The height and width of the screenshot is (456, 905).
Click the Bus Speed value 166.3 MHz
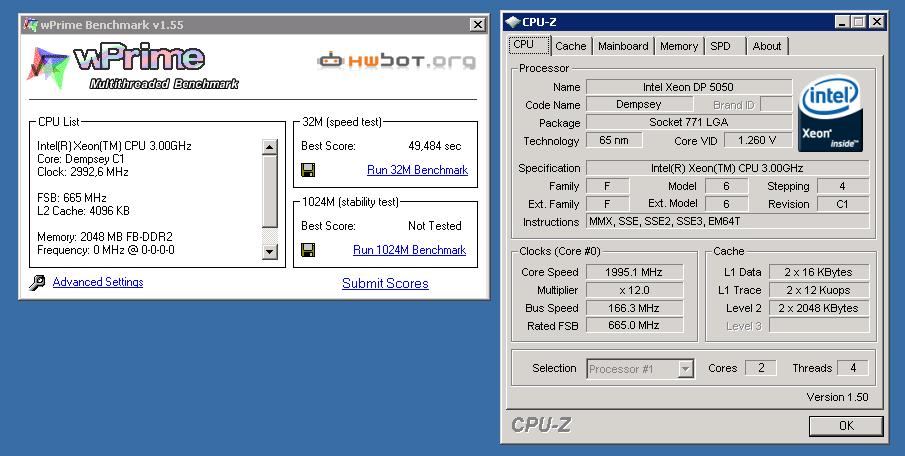click(x=634, y=308)
